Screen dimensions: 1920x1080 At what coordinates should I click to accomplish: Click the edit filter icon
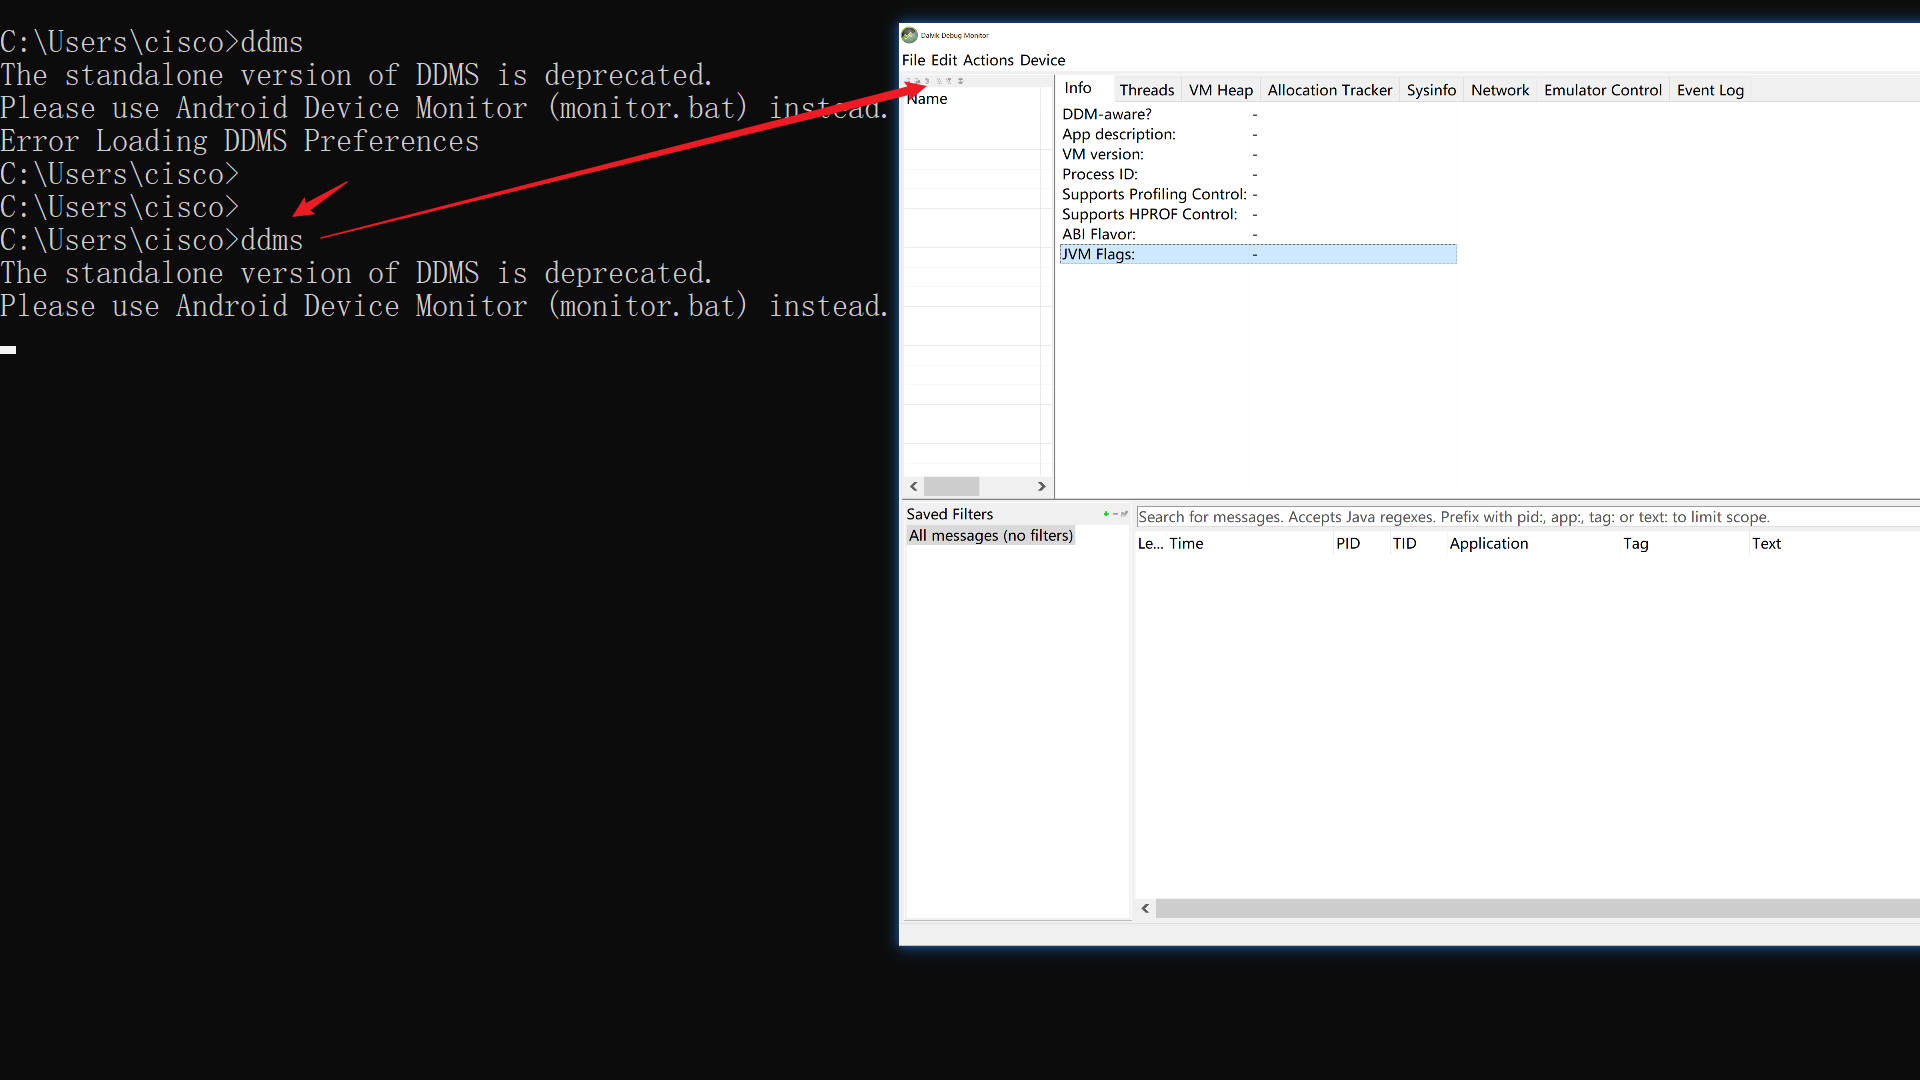pyautogui.click(x=1124, y=514)
